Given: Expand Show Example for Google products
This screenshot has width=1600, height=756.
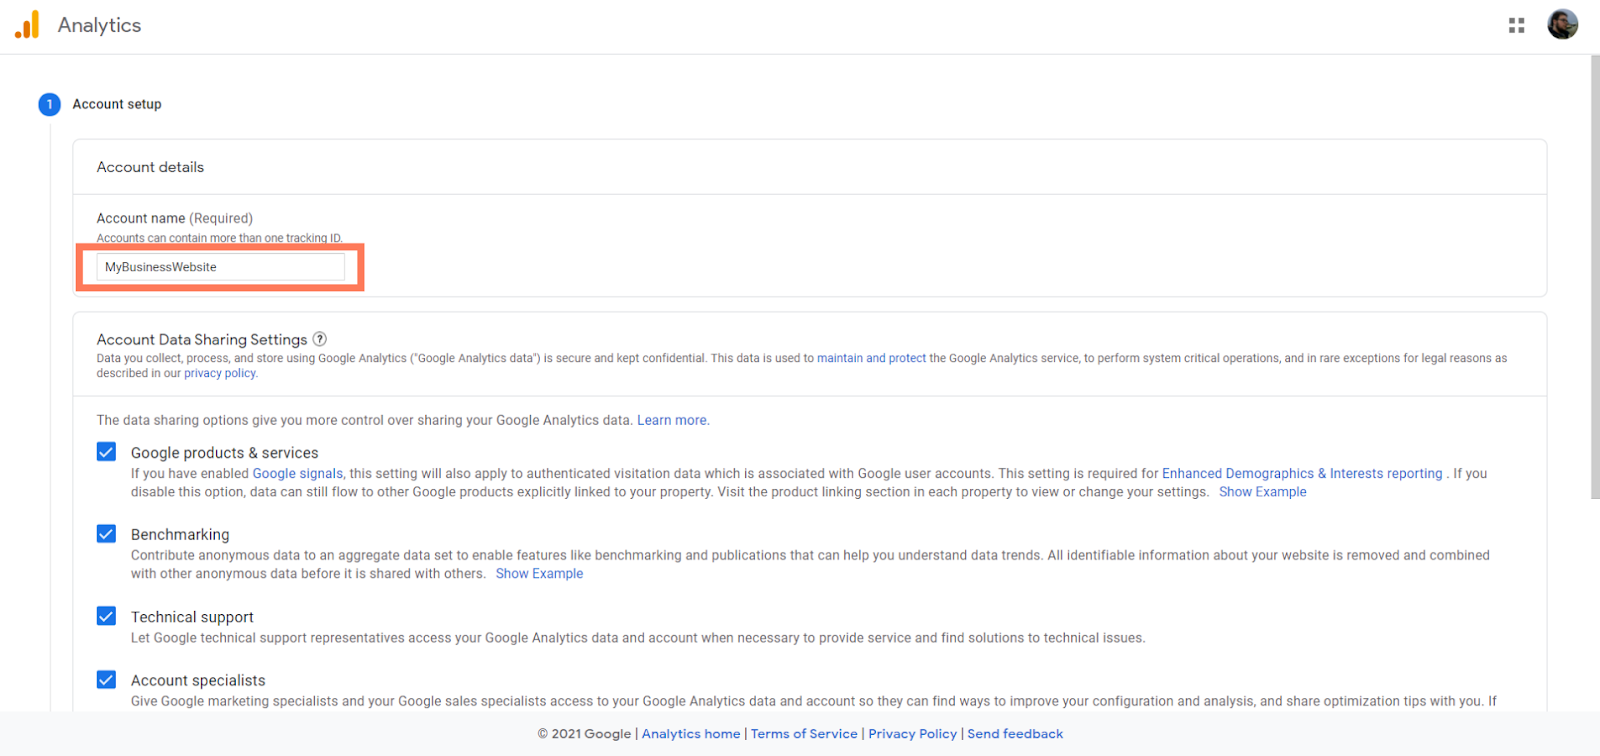Looking at the screenshot, I should [1262, 492].
